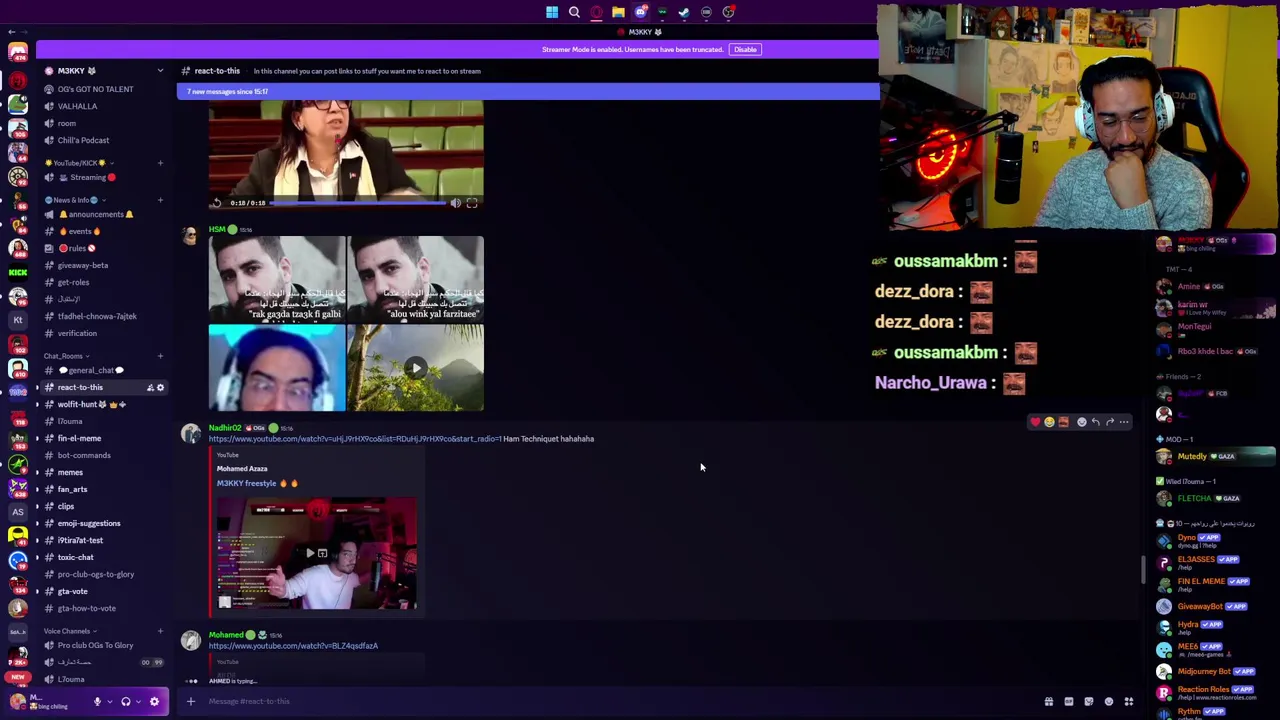Create channel in Voice Channels category

(160, 631)
